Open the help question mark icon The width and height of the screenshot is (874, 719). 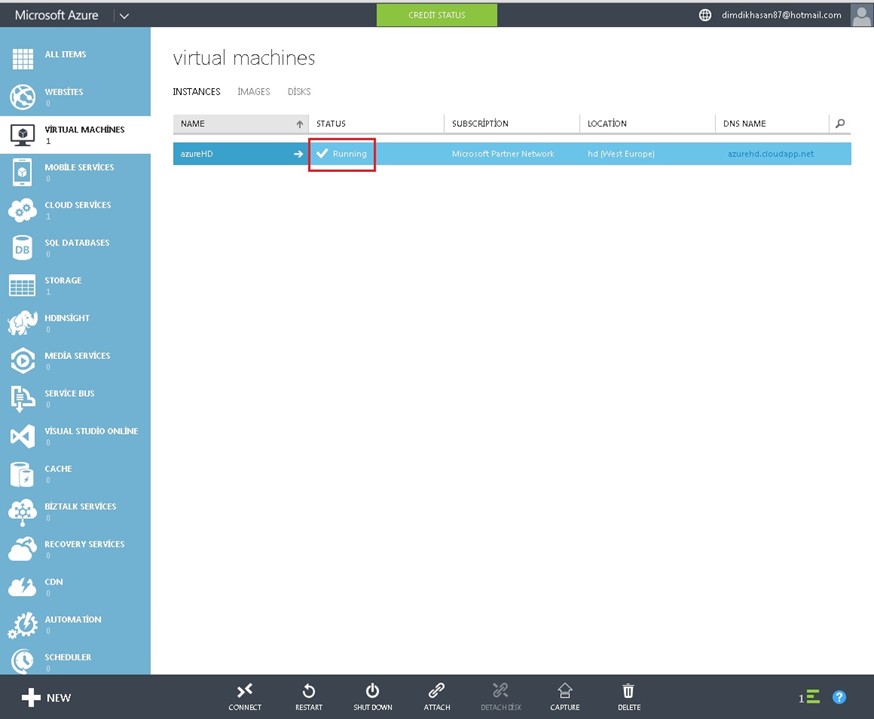(839, 697)
